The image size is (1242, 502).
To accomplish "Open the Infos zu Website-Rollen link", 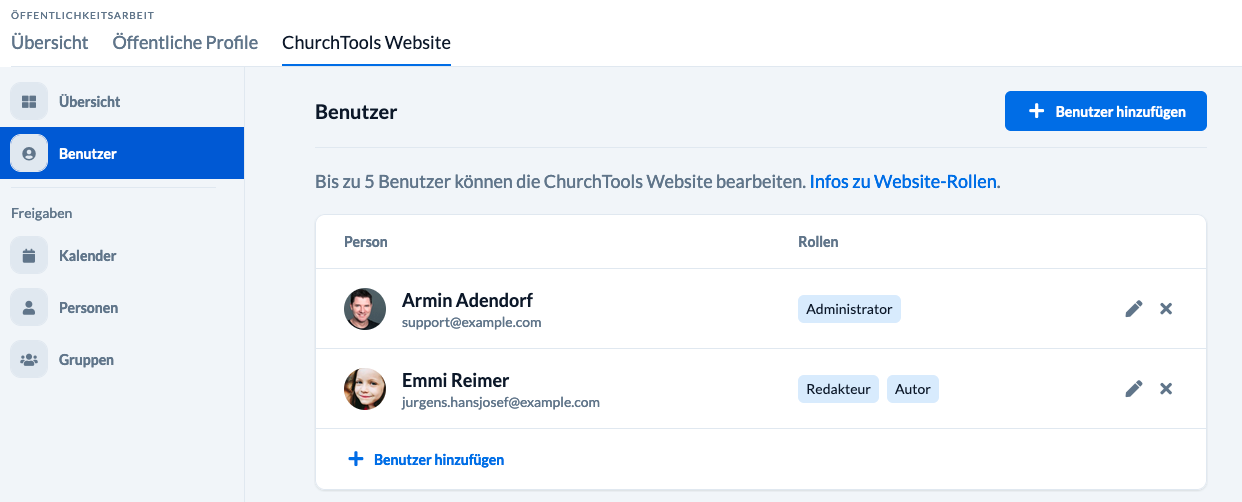I will 903,182.
